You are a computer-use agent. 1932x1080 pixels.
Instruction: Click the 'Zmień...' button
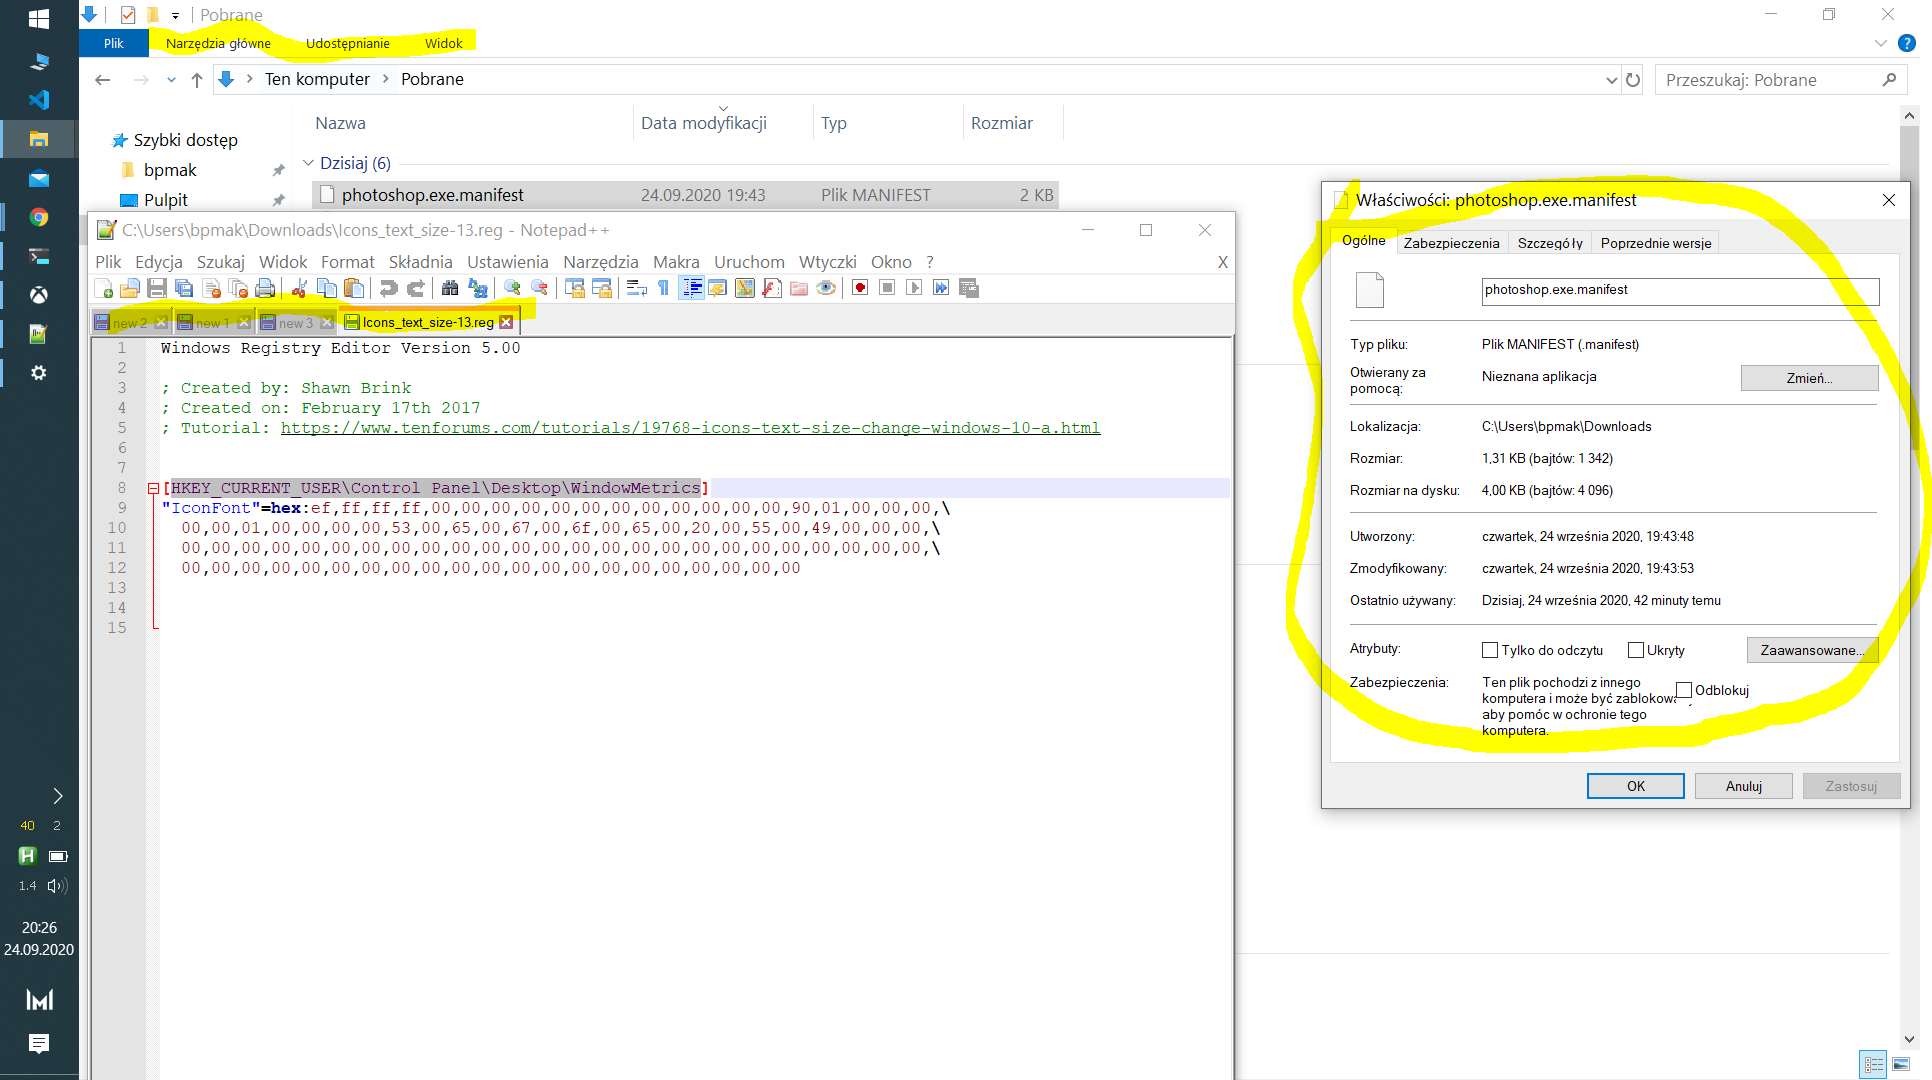[x=1808, y=378]
